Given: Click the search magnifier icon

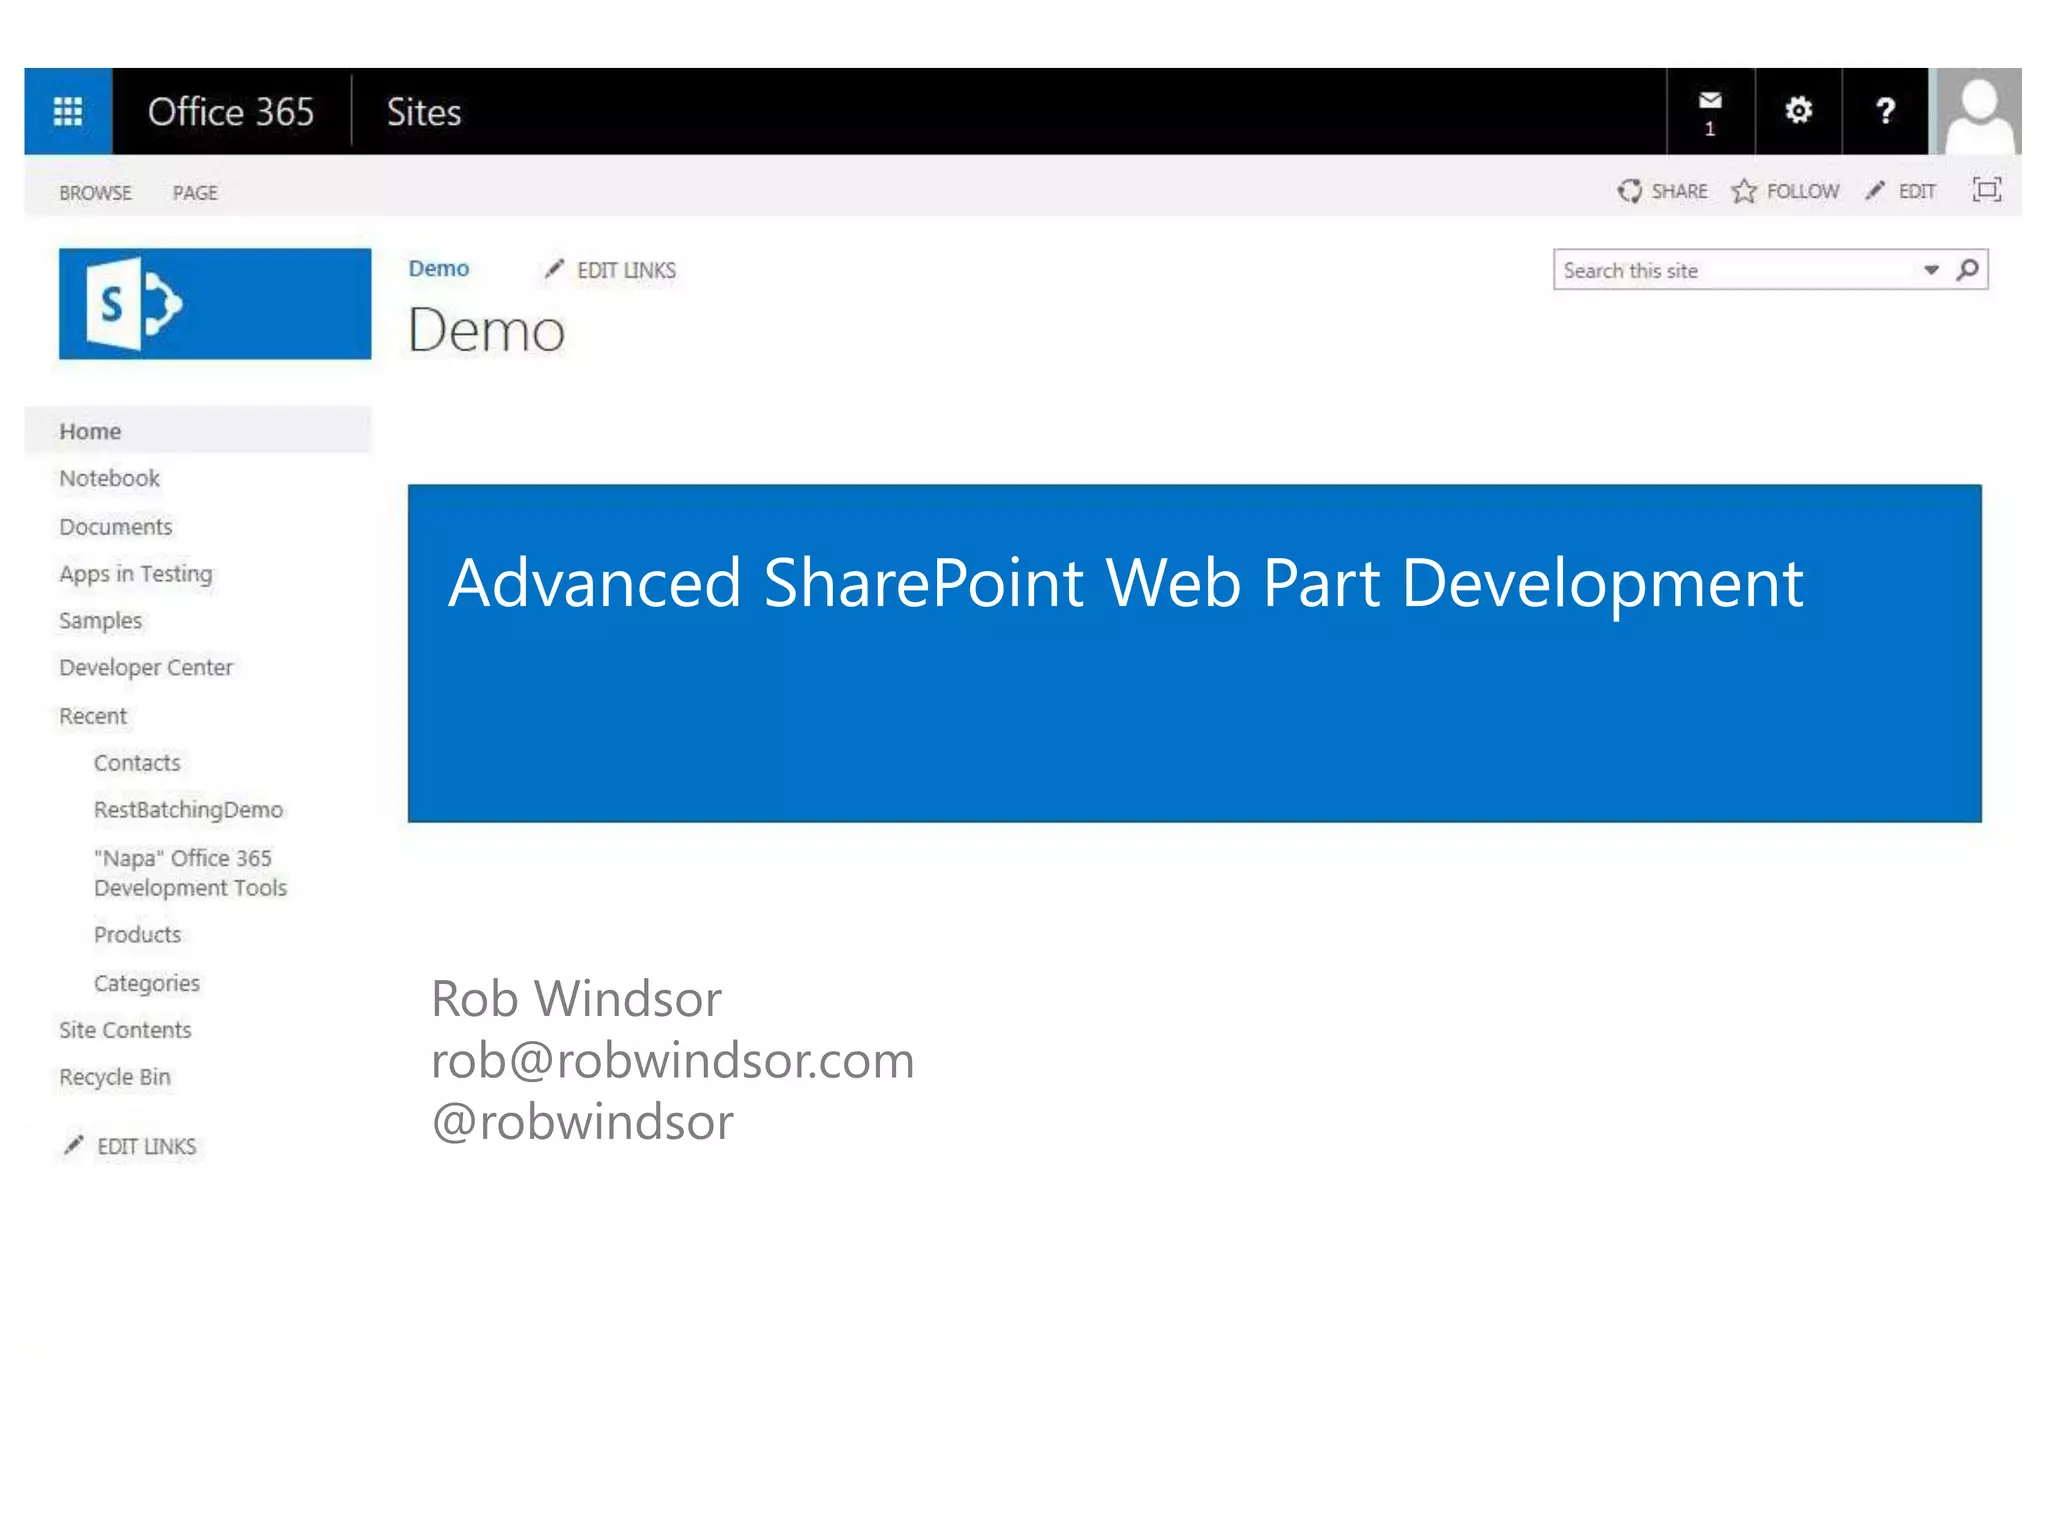Looking at the screenshot, I should (1967, 270).
